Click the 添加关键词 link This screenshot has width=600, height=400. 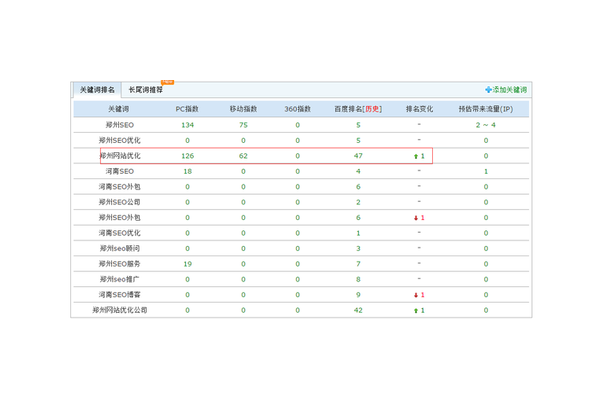pyautogui.click(x=509, y=90)
